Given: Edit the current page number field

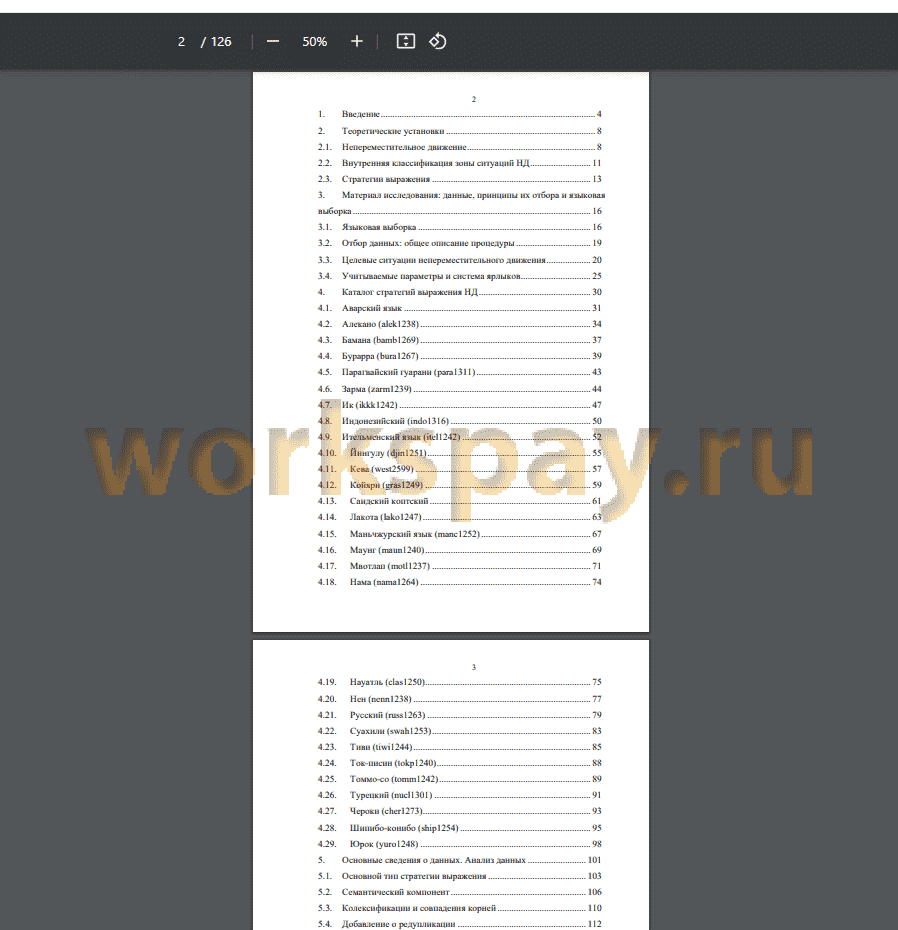Looking at the screenshot, I should 181,42.
